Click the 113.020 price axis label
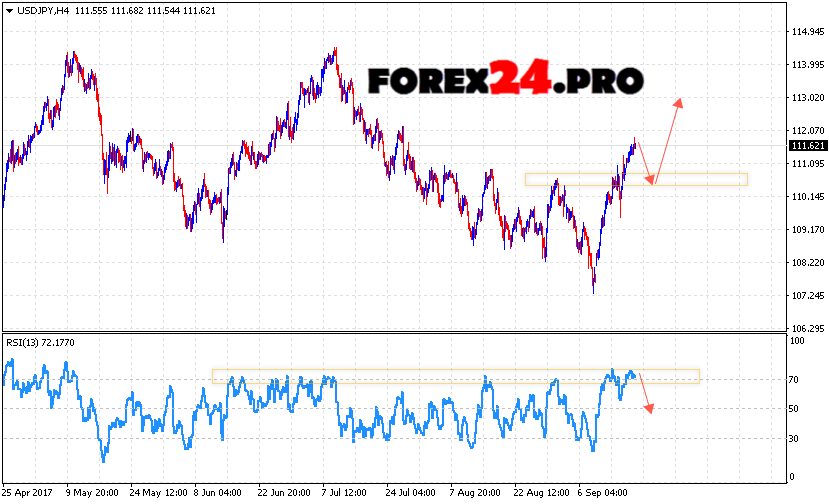The width and height of the screenshot is (829, 504). 806,98
